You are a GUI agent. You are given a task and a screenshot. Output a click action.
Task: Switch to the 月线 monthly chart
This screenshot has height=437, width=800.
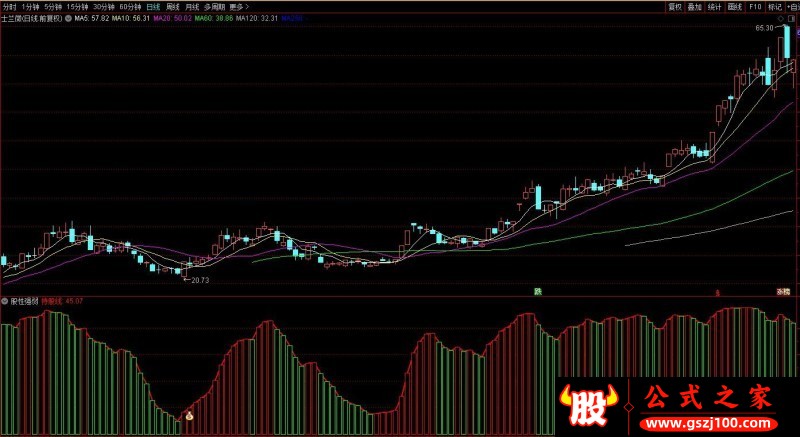(192, 7)
